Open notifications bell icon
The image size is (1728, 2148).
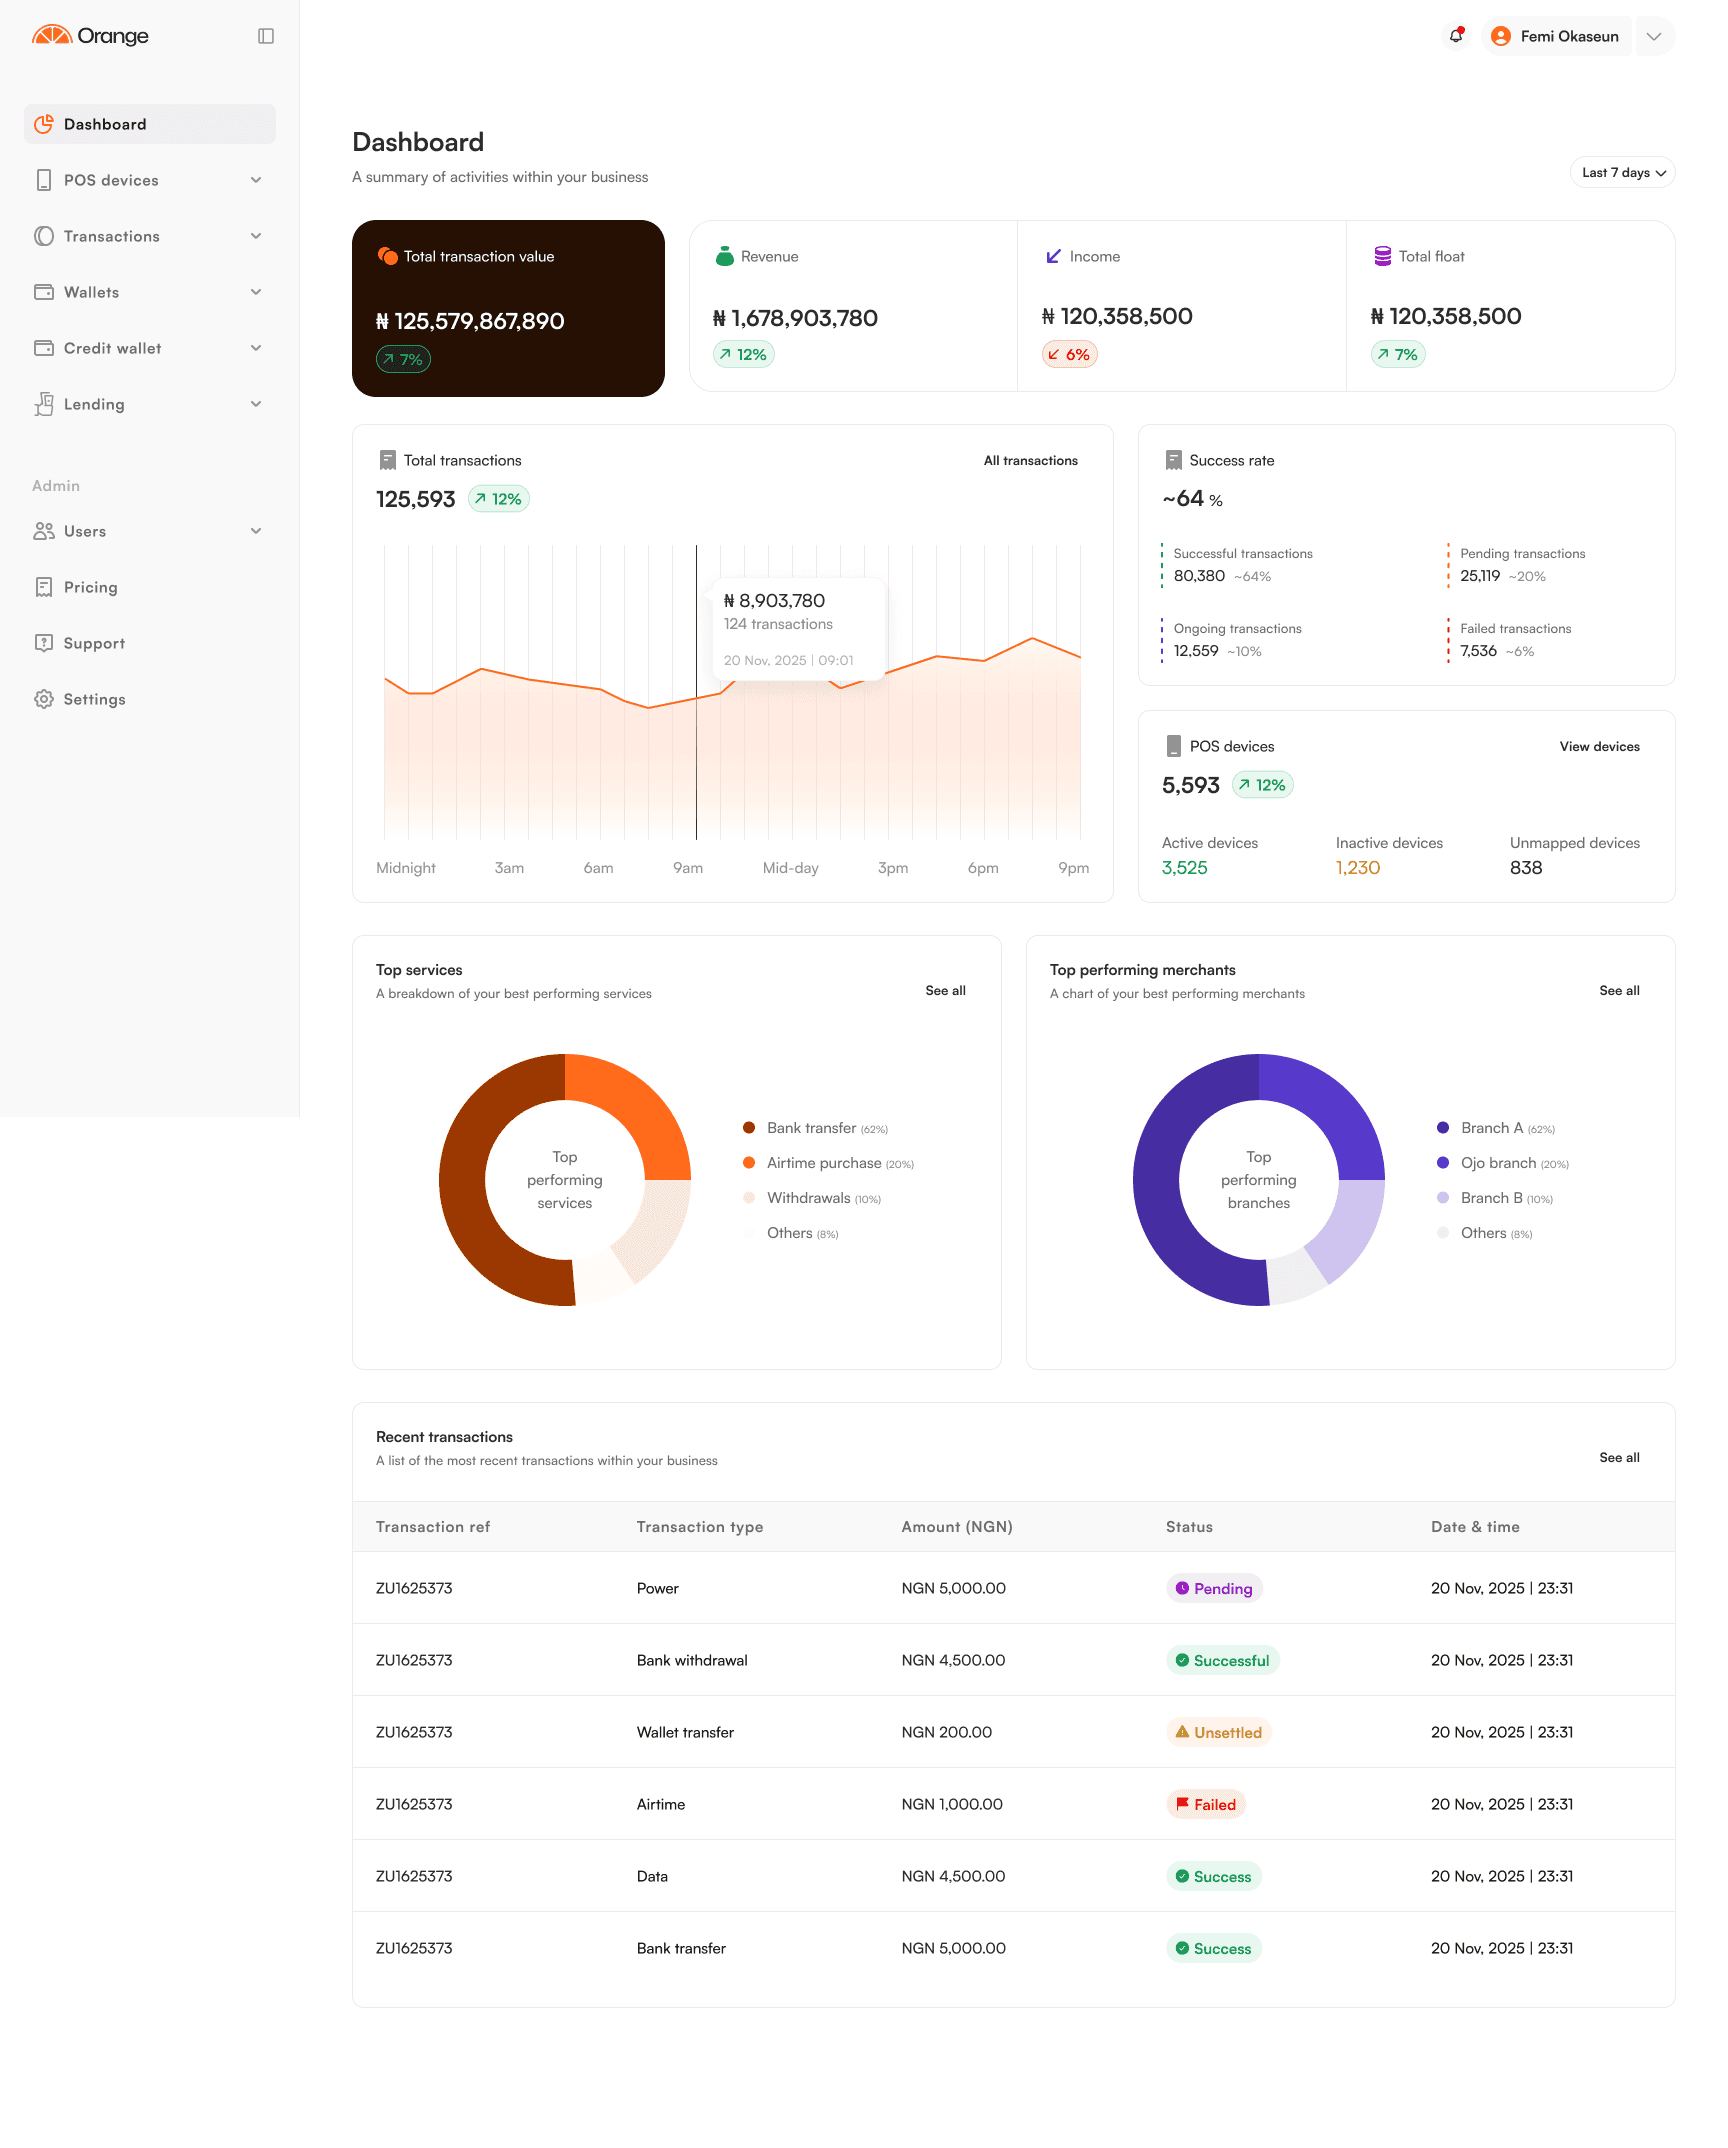[1457, 36]
